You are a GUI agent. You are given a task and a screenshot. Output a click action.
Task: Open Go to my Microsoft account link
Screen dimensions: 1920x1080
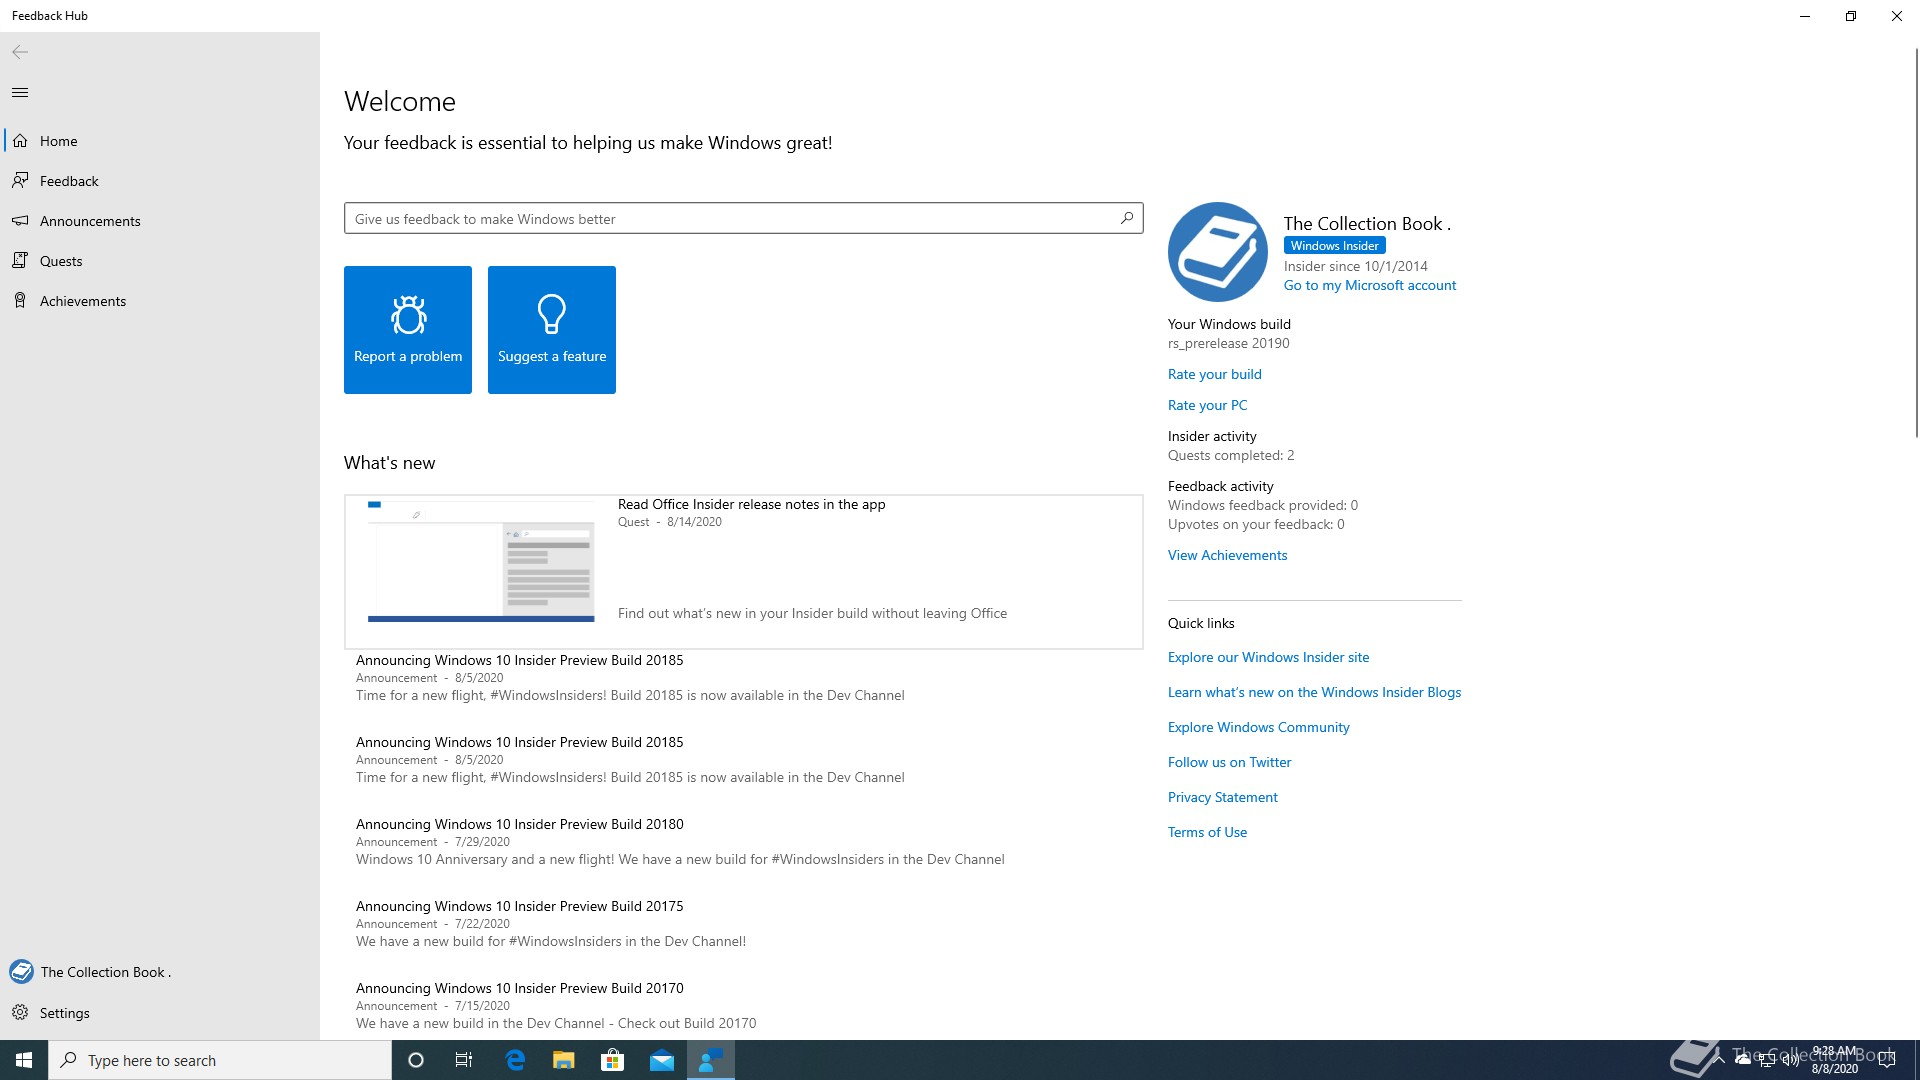(1370, 285)
